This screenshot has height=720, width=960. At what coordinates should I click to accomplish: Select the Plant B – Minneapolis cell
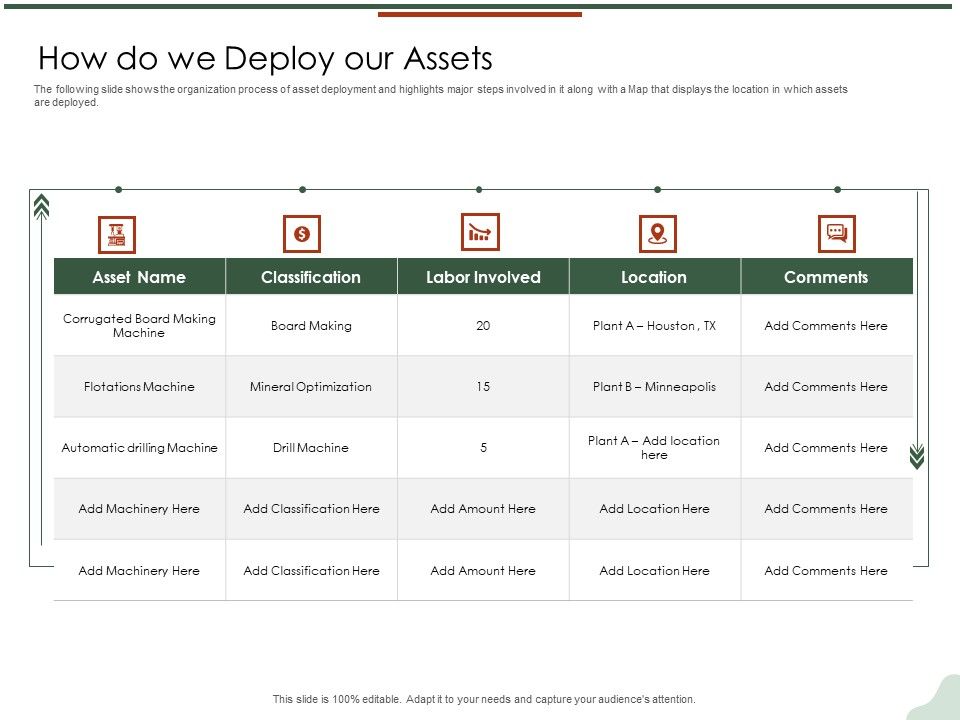coord(654,386)
